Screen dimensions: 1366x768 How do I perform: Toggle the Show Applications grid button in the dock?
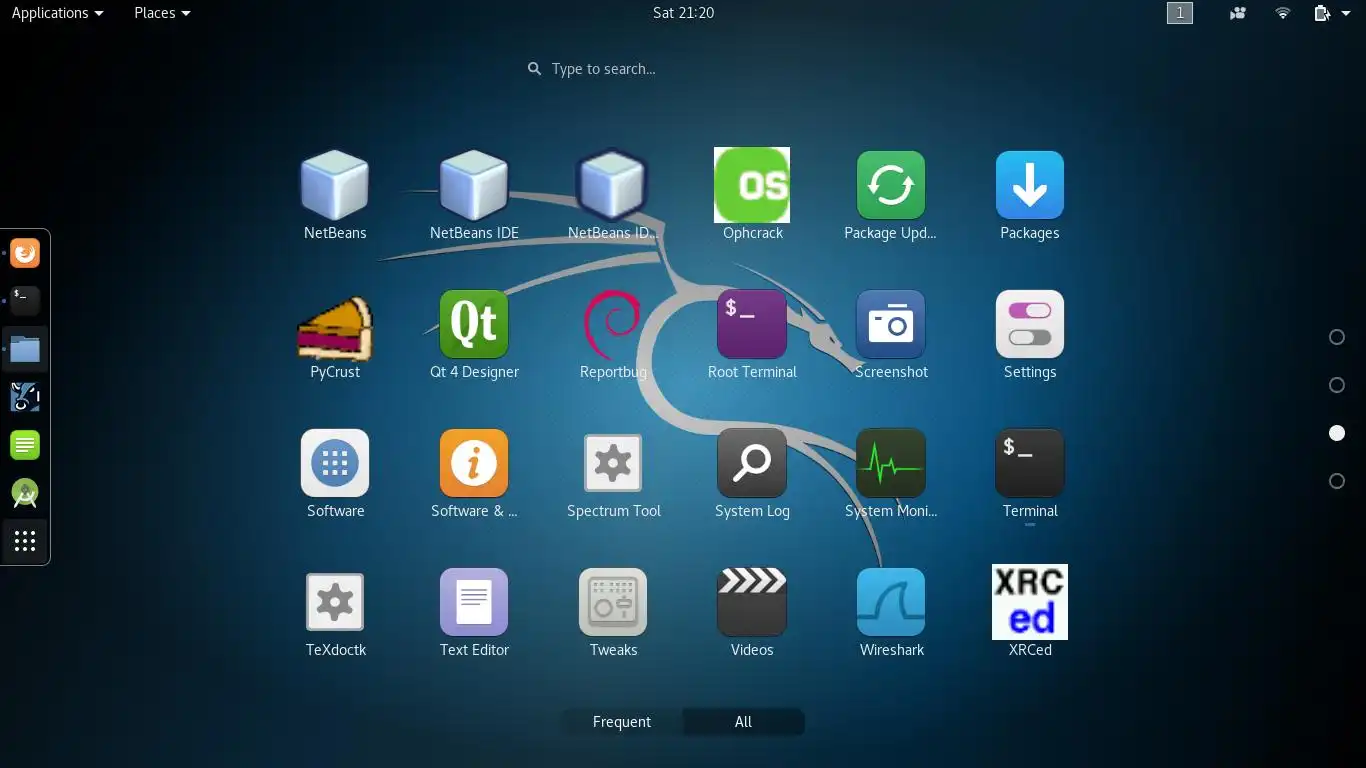point(25,541)
